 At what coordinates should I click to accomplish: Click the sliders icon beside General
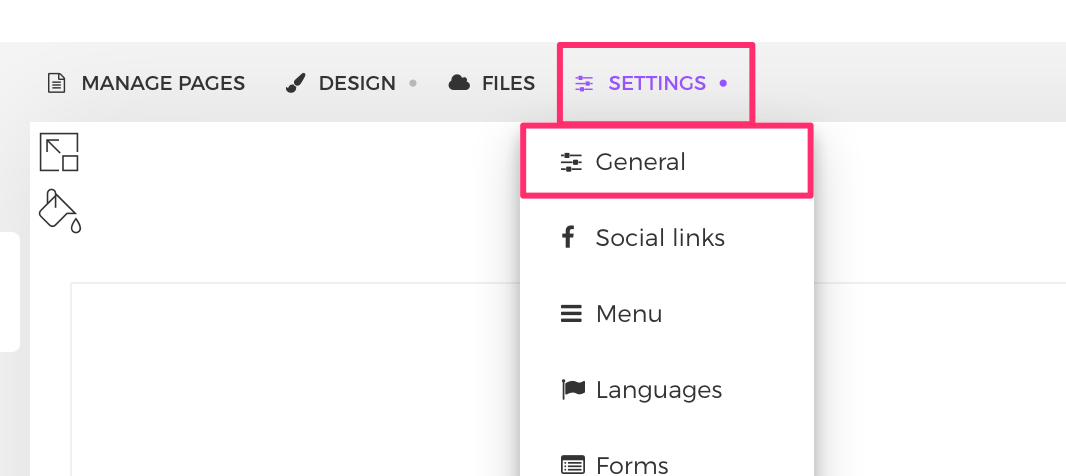[x=571, y=162]
